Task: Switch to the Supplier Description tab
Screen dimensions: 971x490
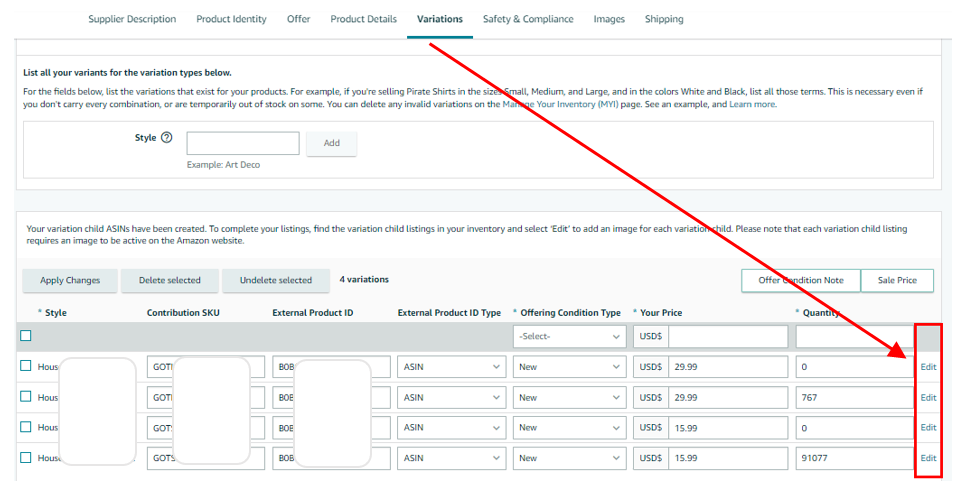Action: (132, 19)
